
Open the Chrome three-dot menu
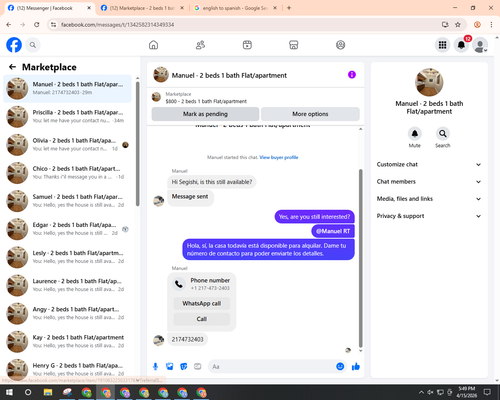491,25
